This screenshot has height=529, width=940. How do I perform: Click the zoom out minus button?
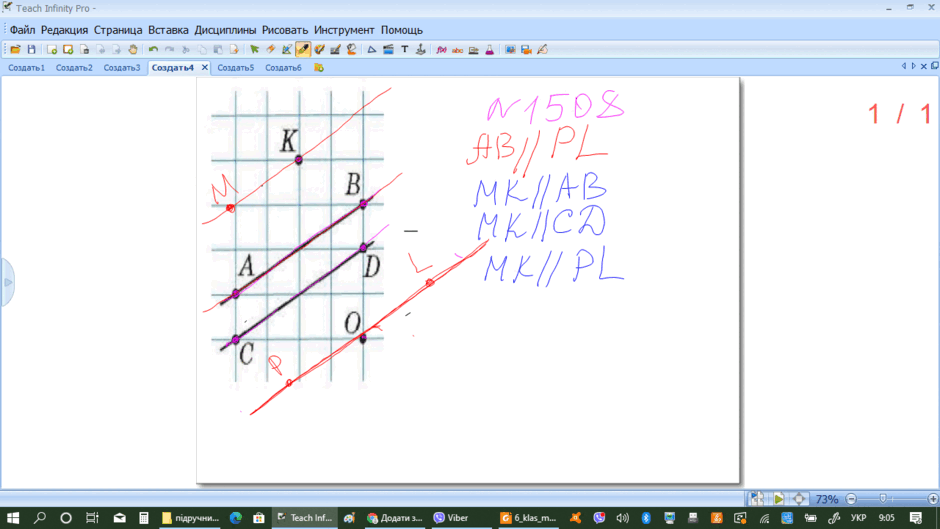click(x=851, y=499)
